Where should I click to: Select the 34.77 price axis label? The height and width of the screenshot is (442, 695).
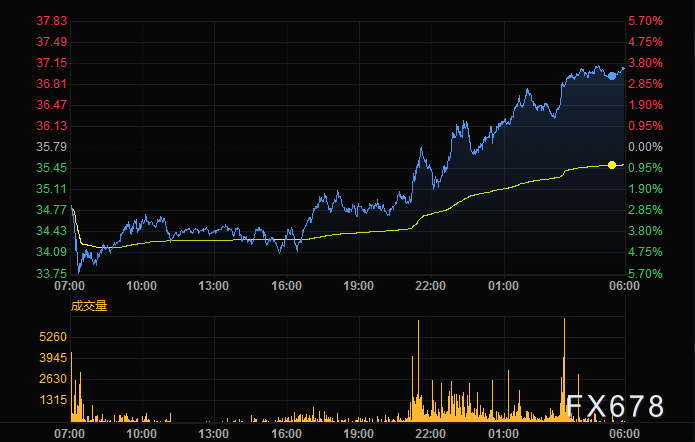(51, 210)
